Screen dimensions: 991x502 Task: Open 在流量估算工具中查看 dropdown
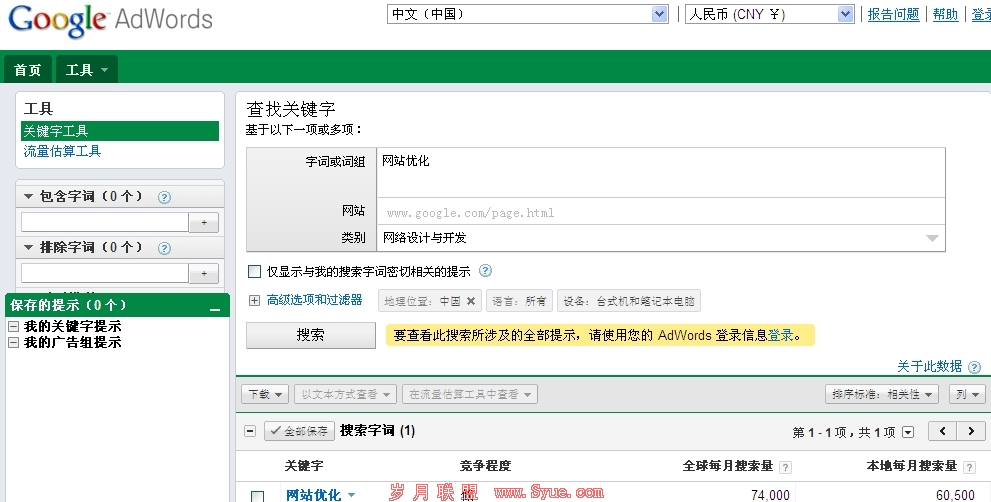470,395
